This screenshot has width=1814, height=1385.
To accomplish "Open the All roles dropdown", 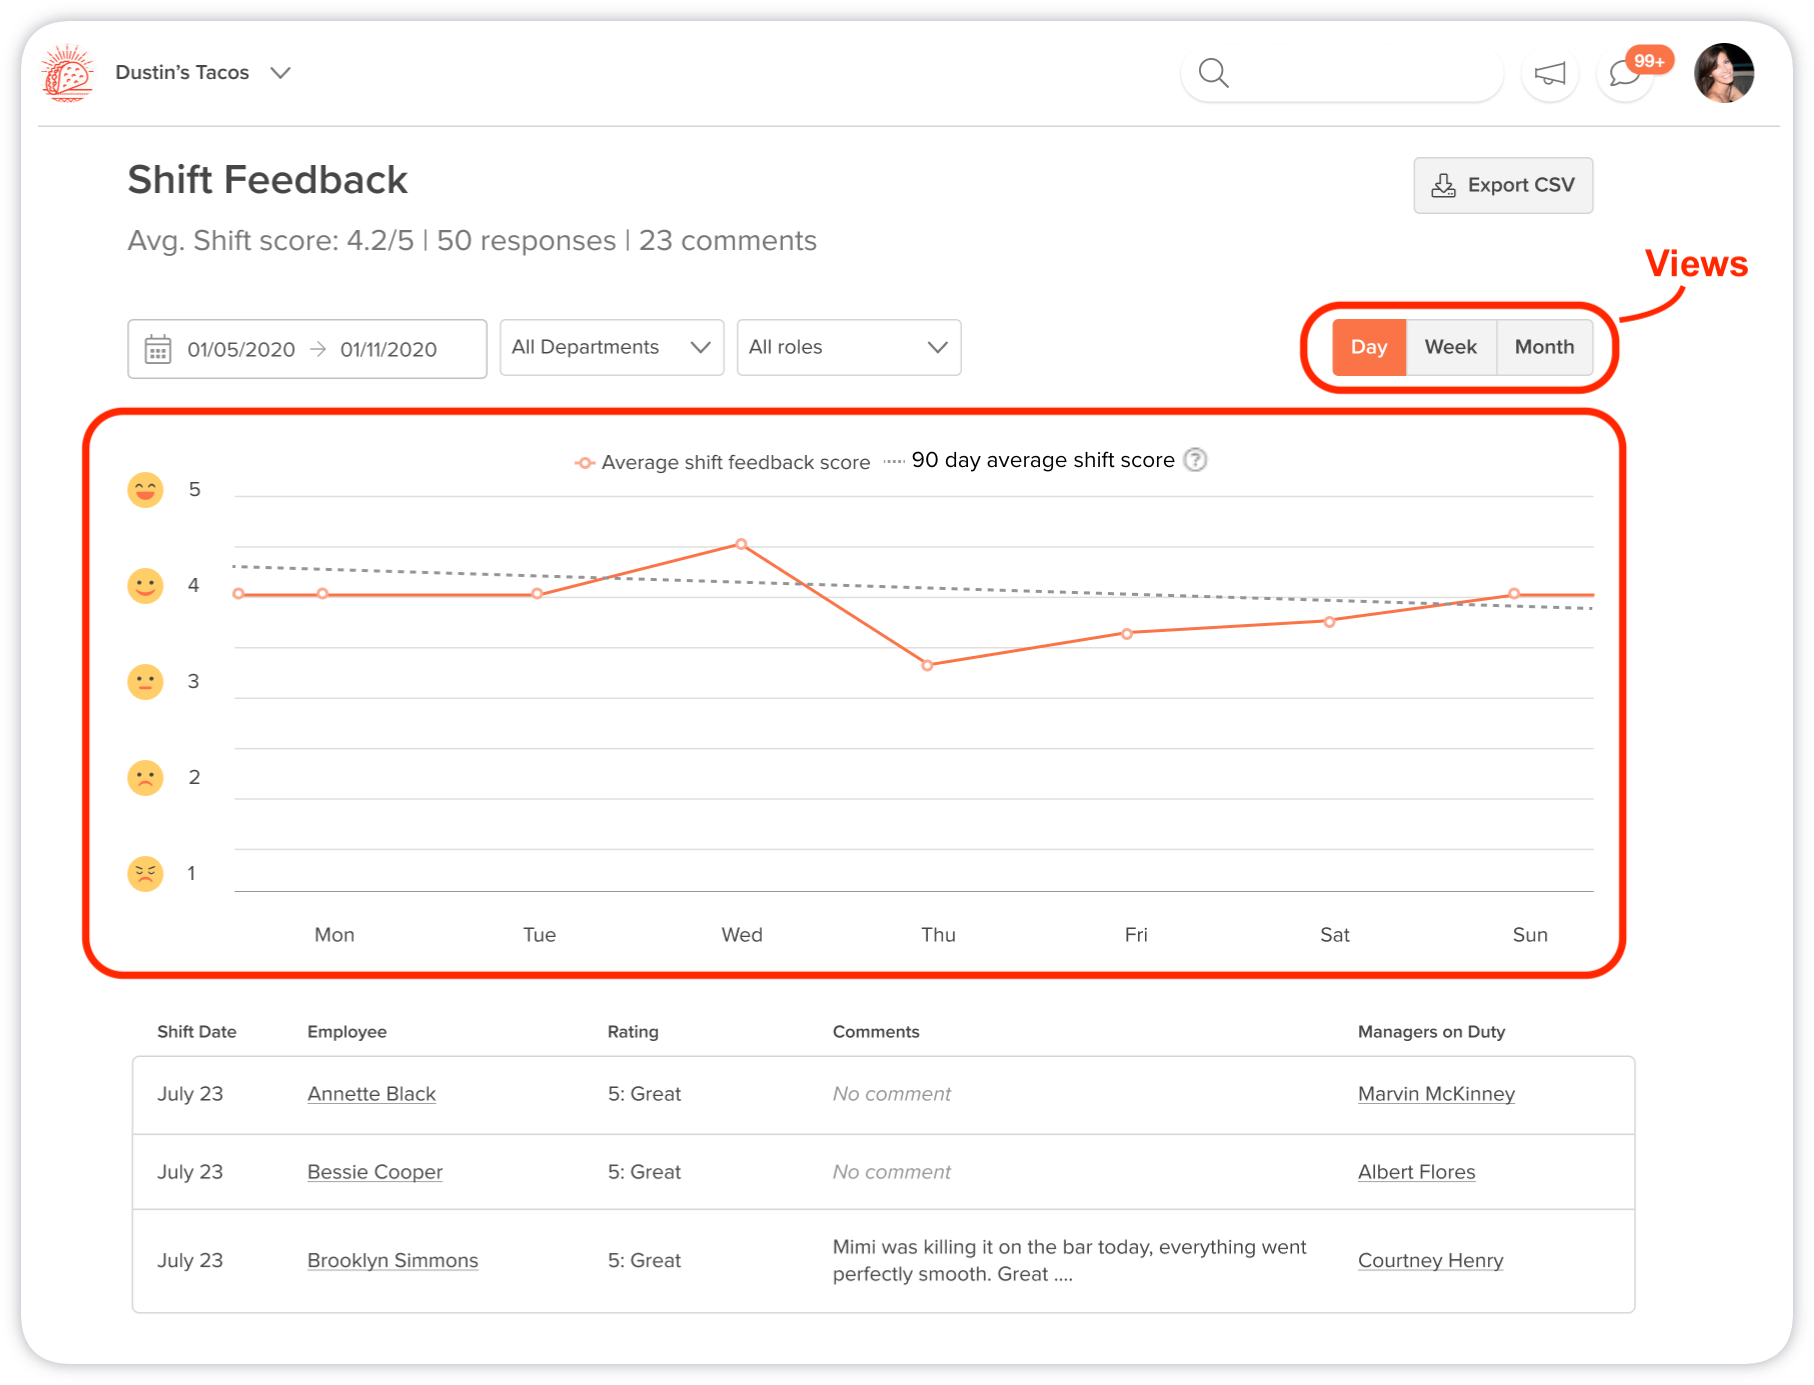I will (x=848, y=347).
